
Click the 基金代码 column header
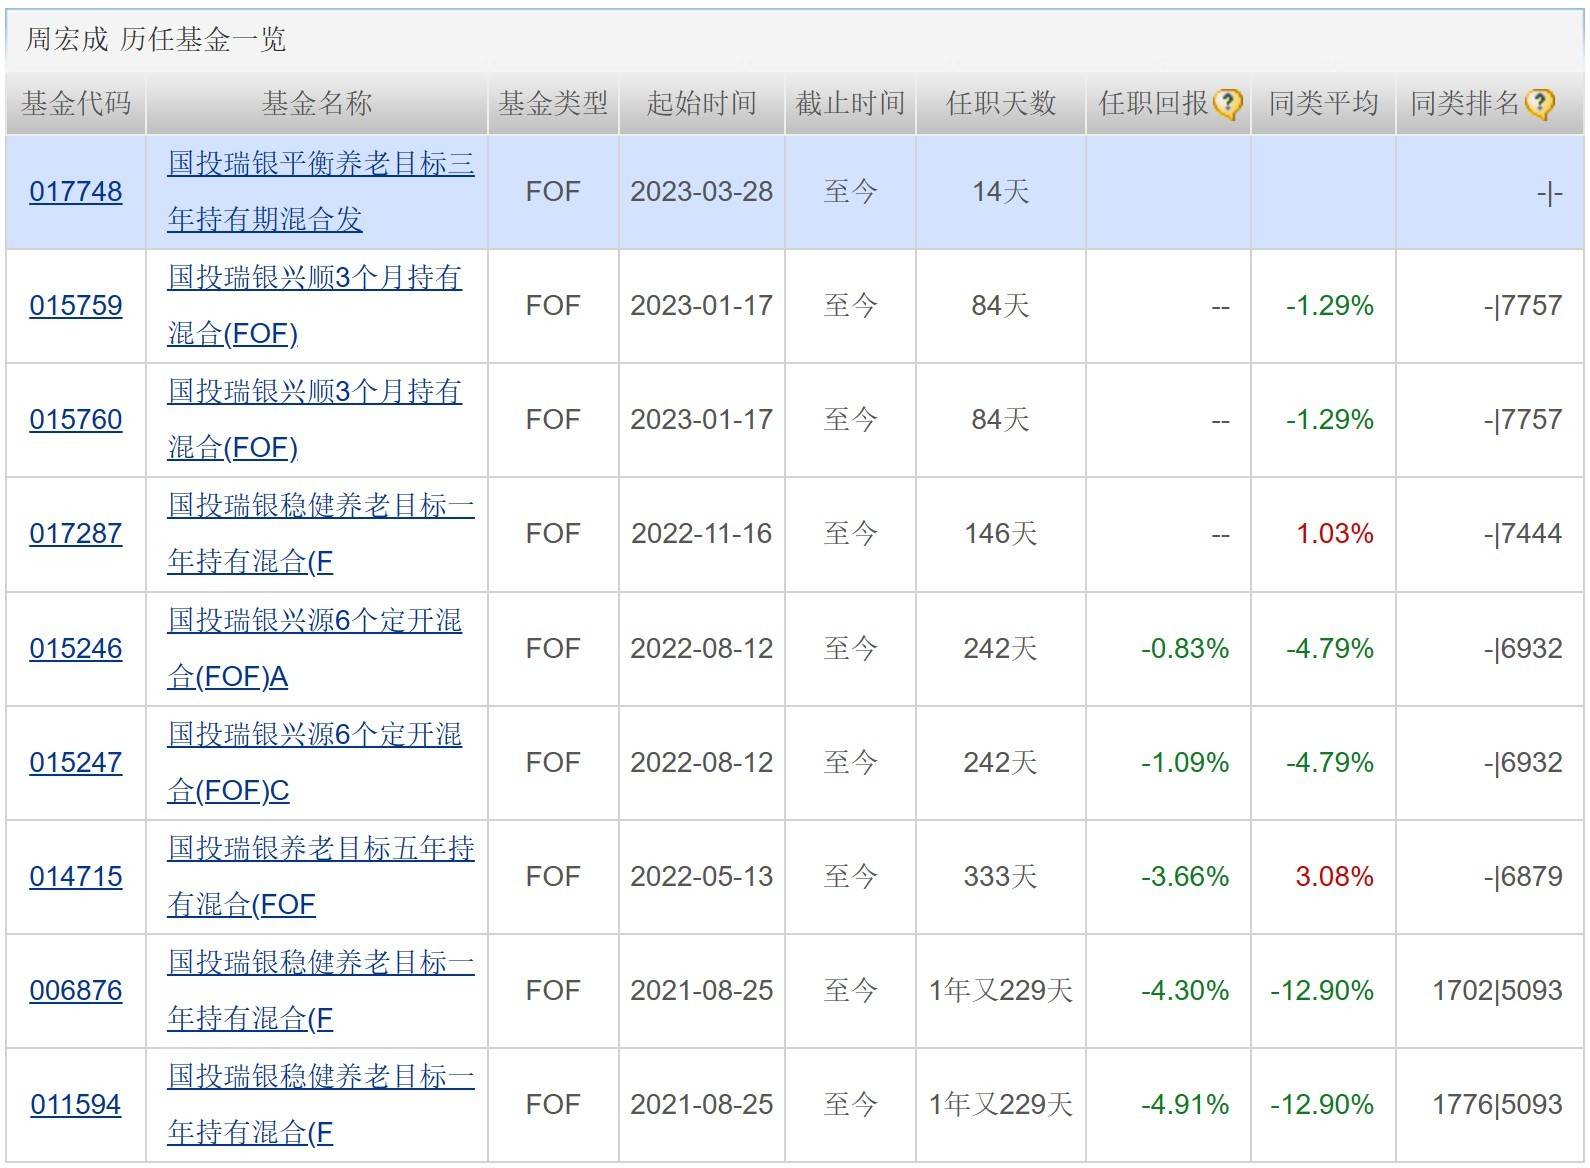click(76, 104)
